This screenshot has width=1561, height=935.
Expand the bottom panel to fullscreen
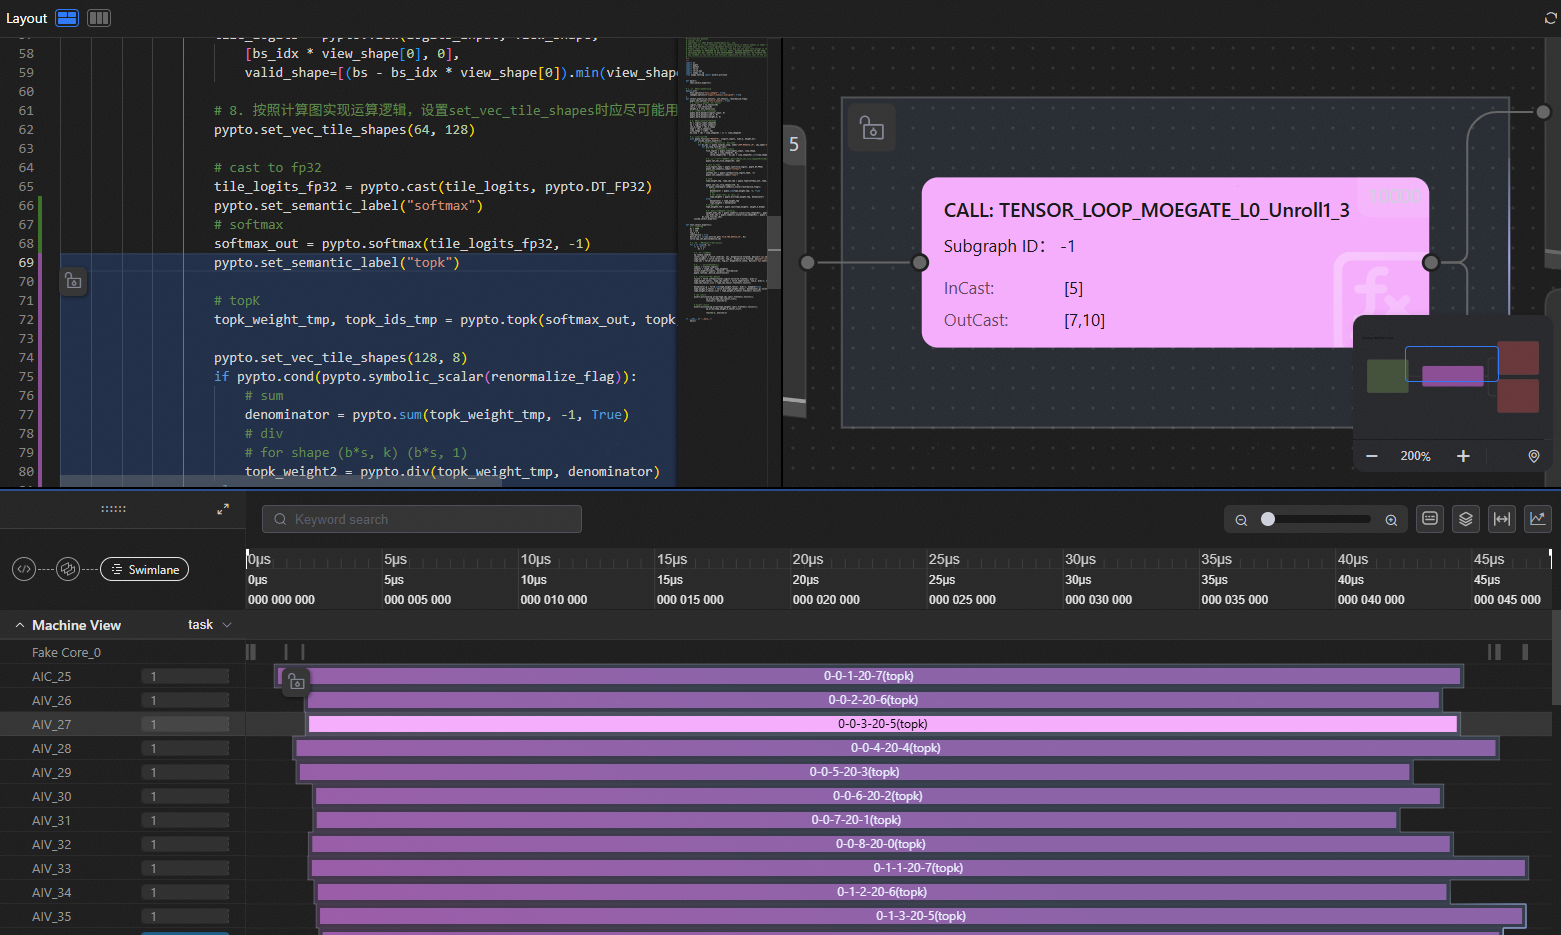point(223,509)
